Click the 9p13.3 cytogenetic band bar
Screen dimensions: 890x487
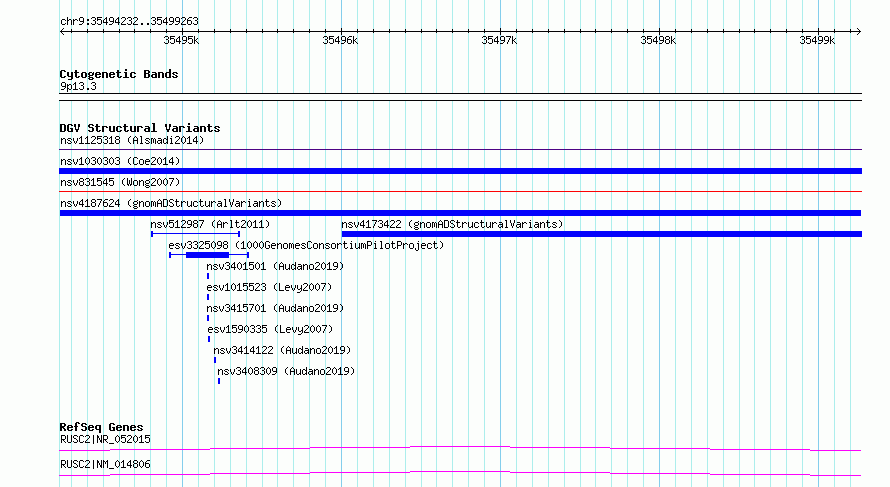click(x=460, y=97)
